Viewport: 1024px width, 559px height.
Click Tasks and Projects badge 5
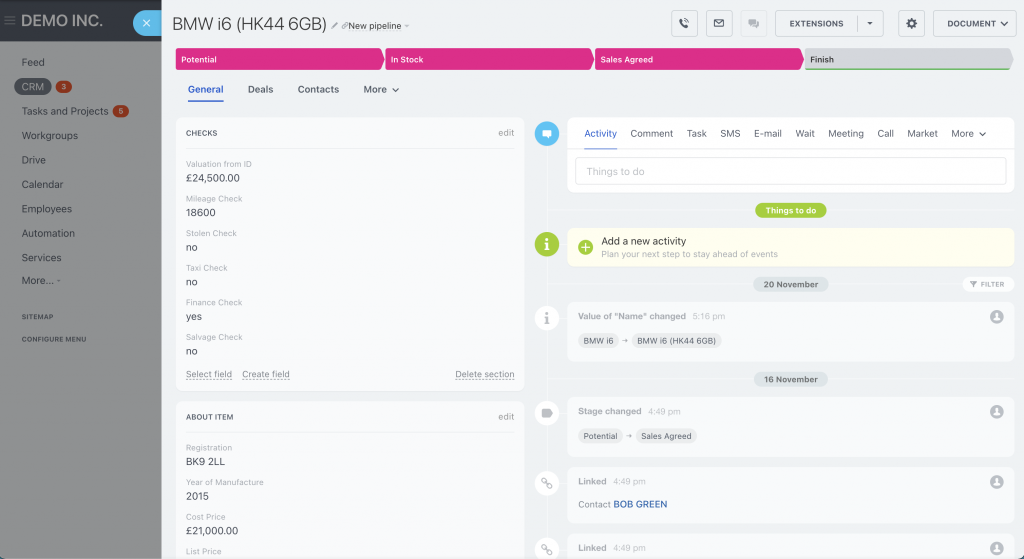coord(120,111)
